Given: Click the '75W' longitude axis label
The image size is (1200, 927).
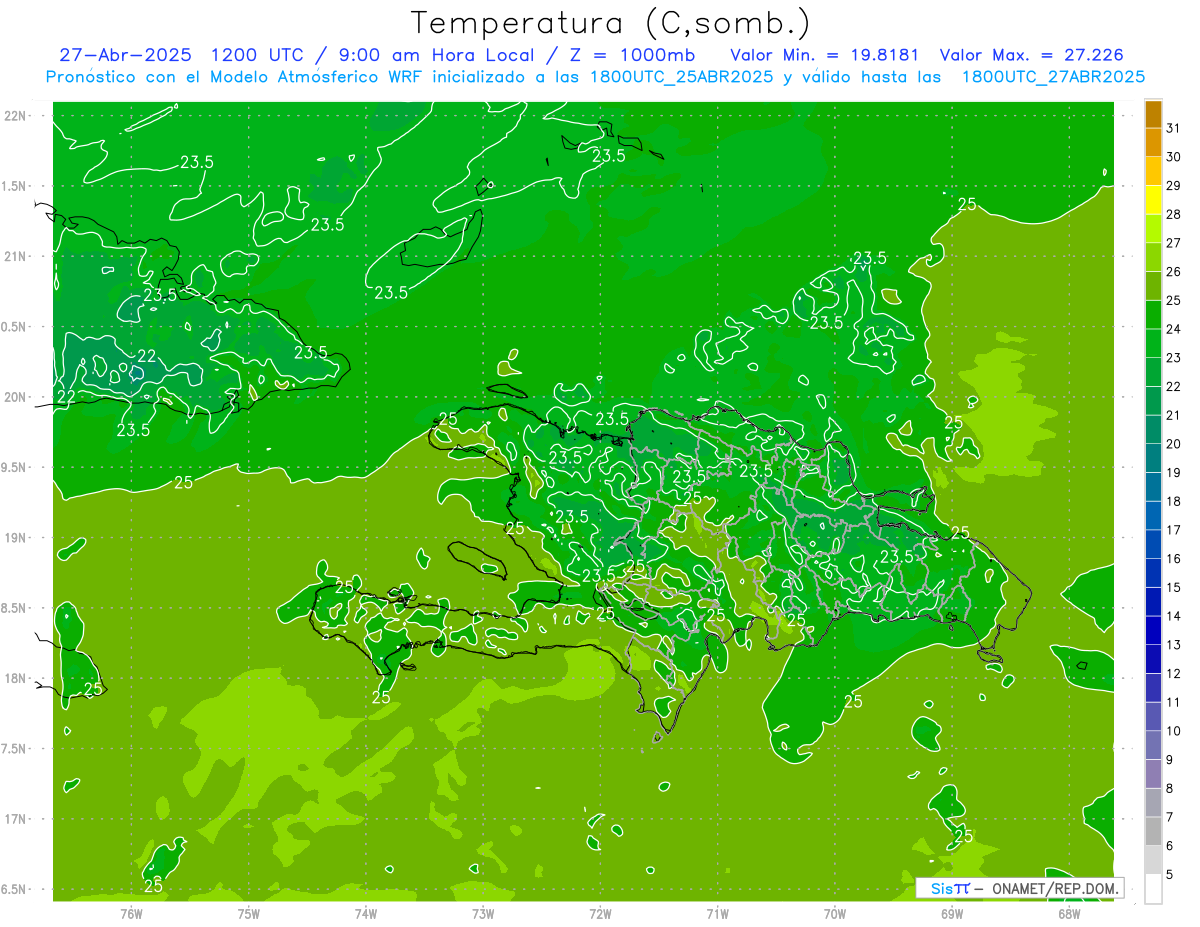Looking at the screenshot, I should coord(249,913).
